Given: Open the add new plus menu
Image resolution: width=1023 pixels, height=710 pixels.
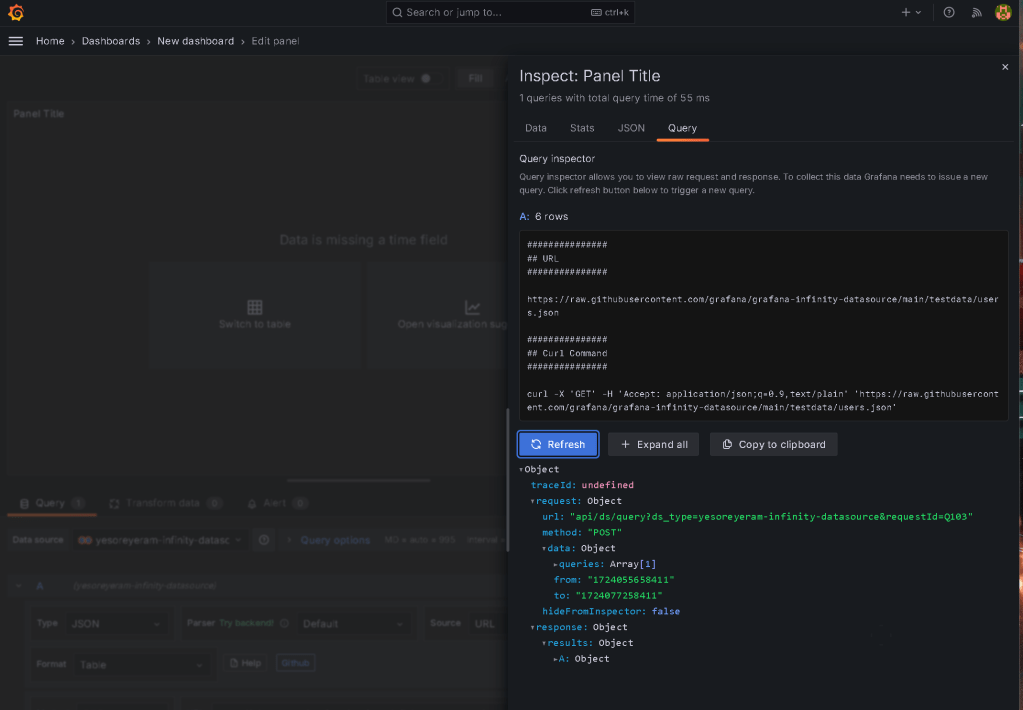Looking at the screenshot, I should (911, 12).
